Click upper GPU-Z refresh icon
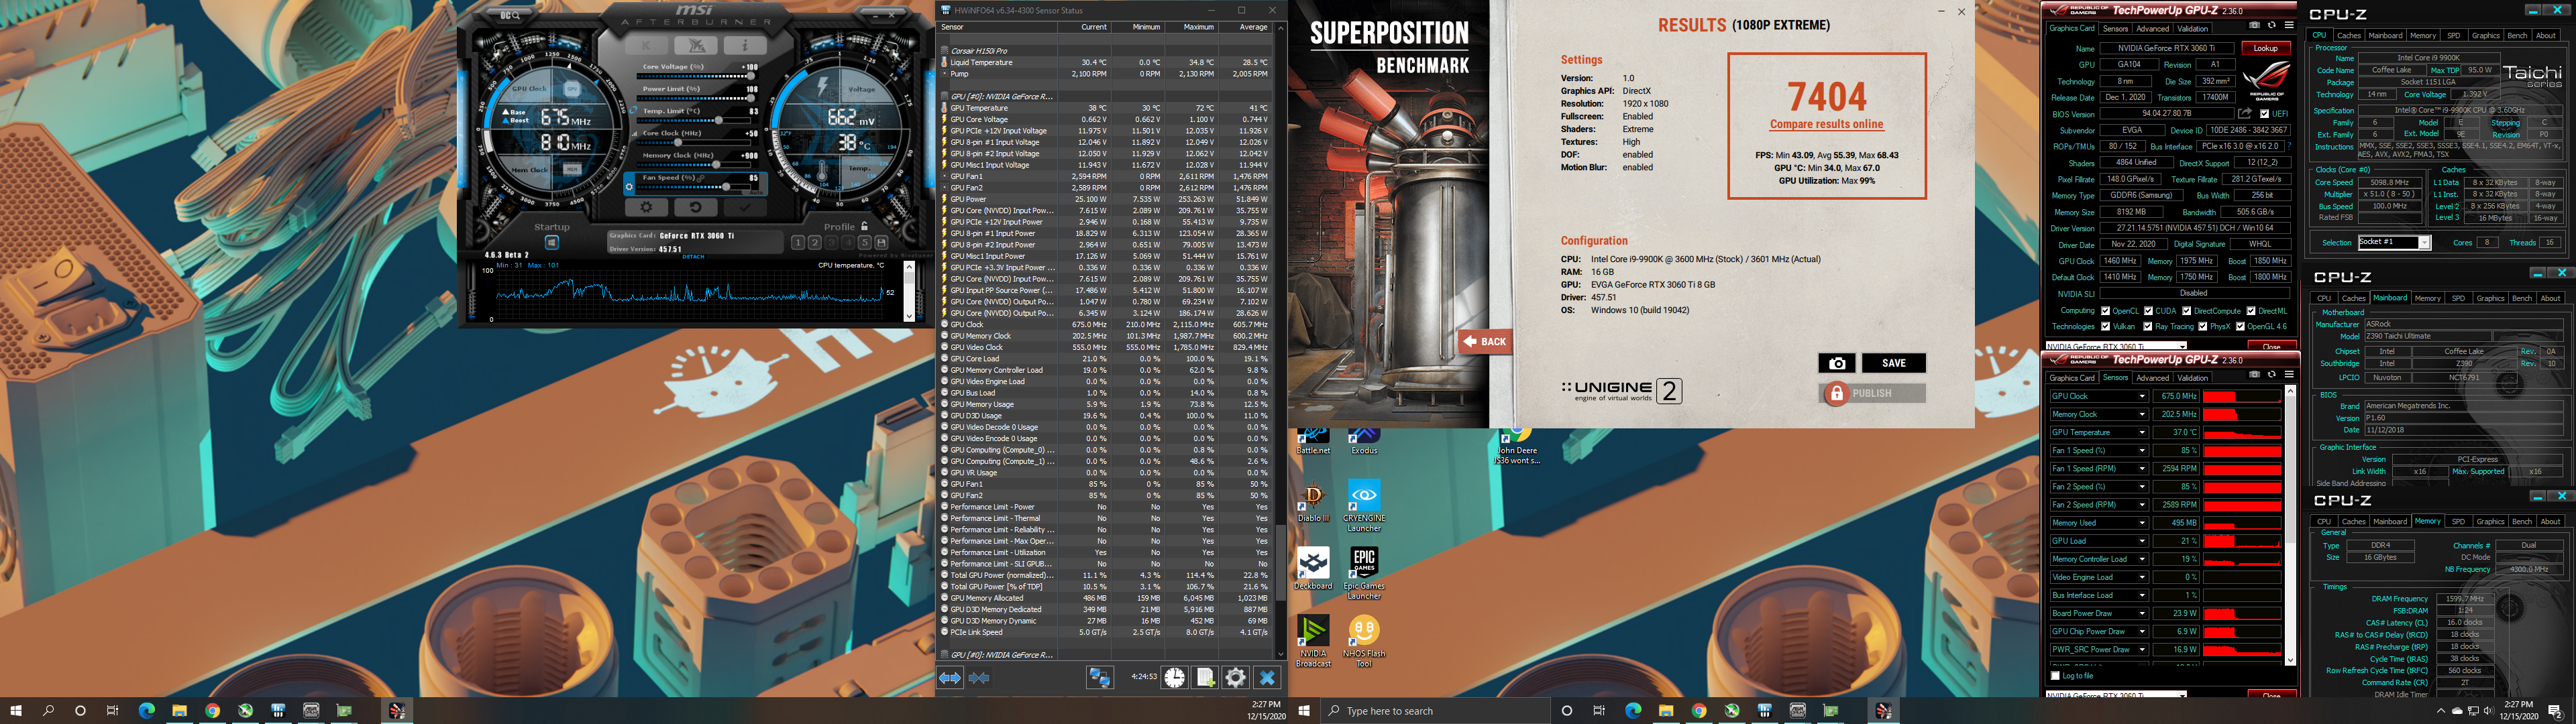 click(2272, 25)
